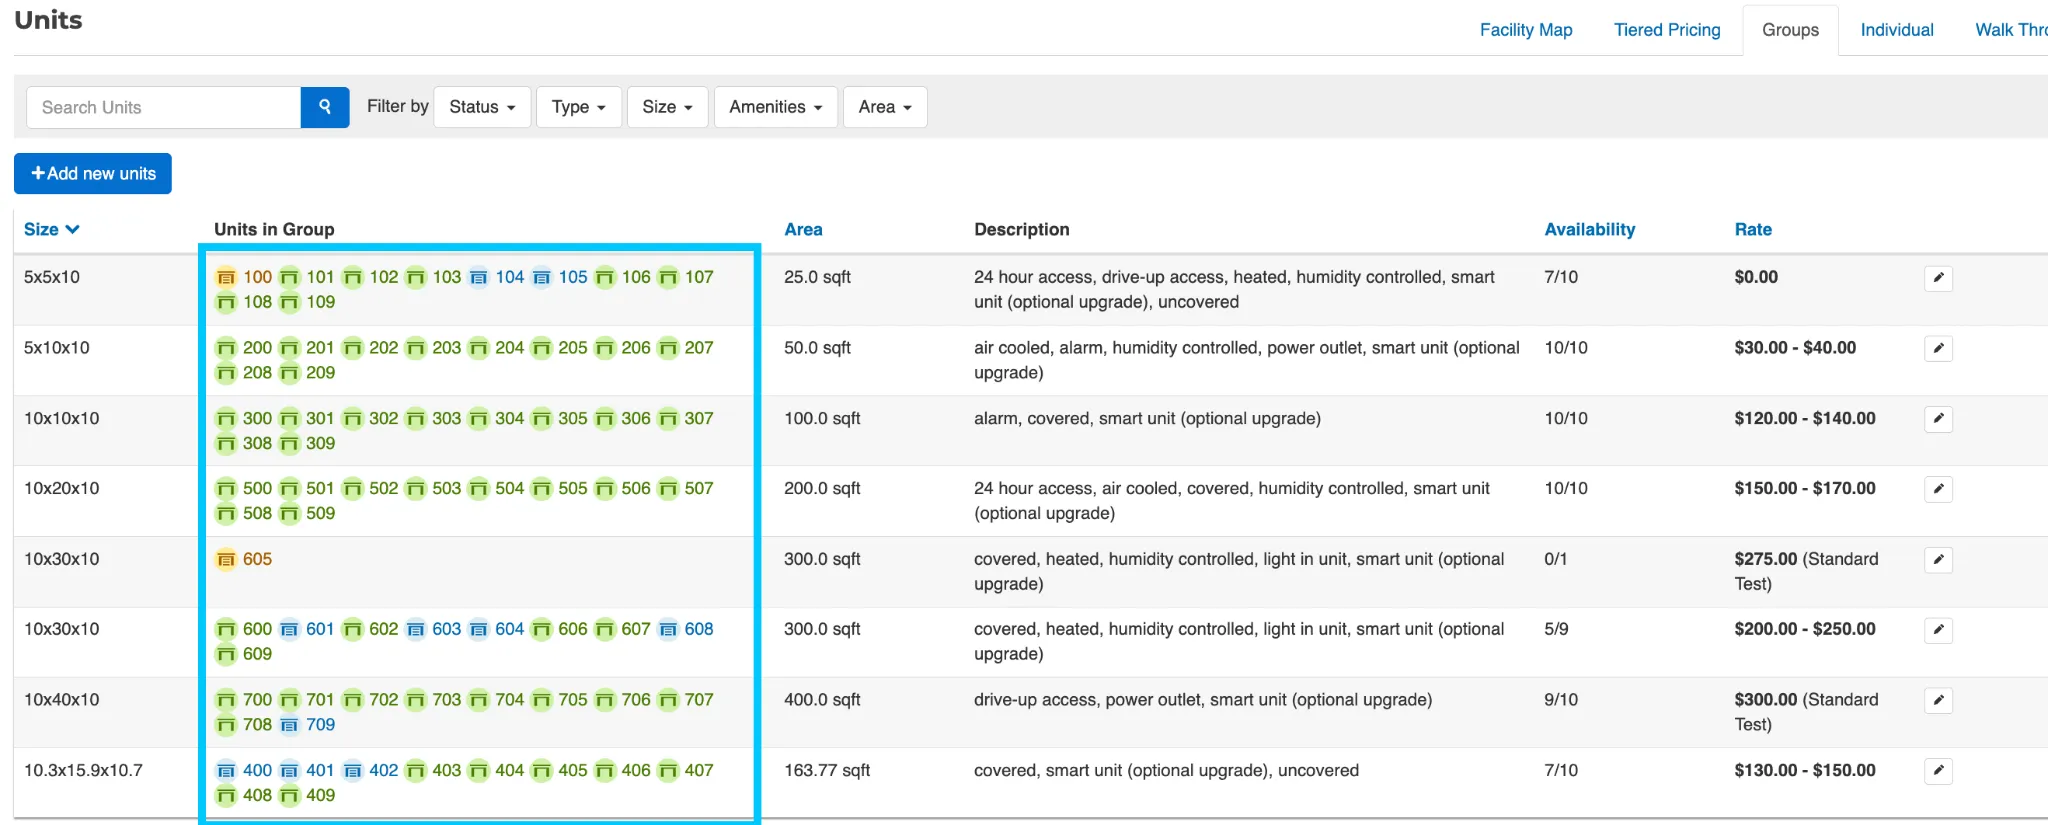The image size is (2048, 825).
Task: Sort by the Availability column header
Action: tap(1589, 229)
